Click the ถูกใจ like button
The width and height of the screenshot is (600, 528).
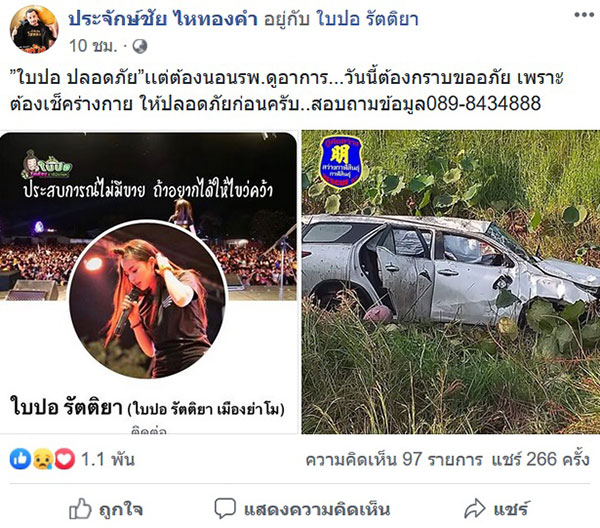[x=106, y=509]
